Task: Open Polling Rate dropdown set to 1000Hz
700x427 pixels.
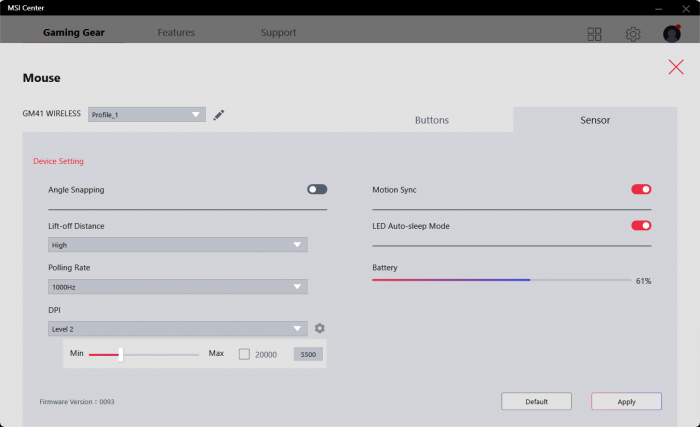Action: [178, 287]
